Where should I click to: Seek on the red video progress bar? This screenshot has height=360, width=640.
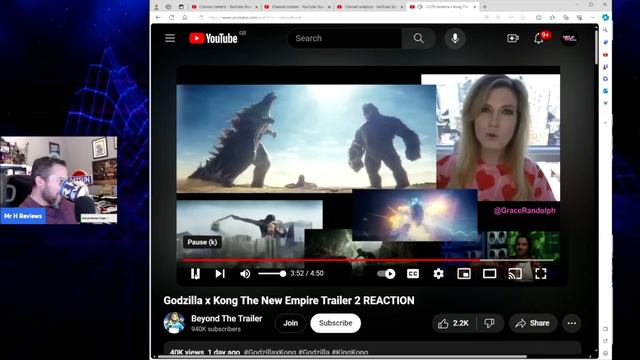click(367, 260)
